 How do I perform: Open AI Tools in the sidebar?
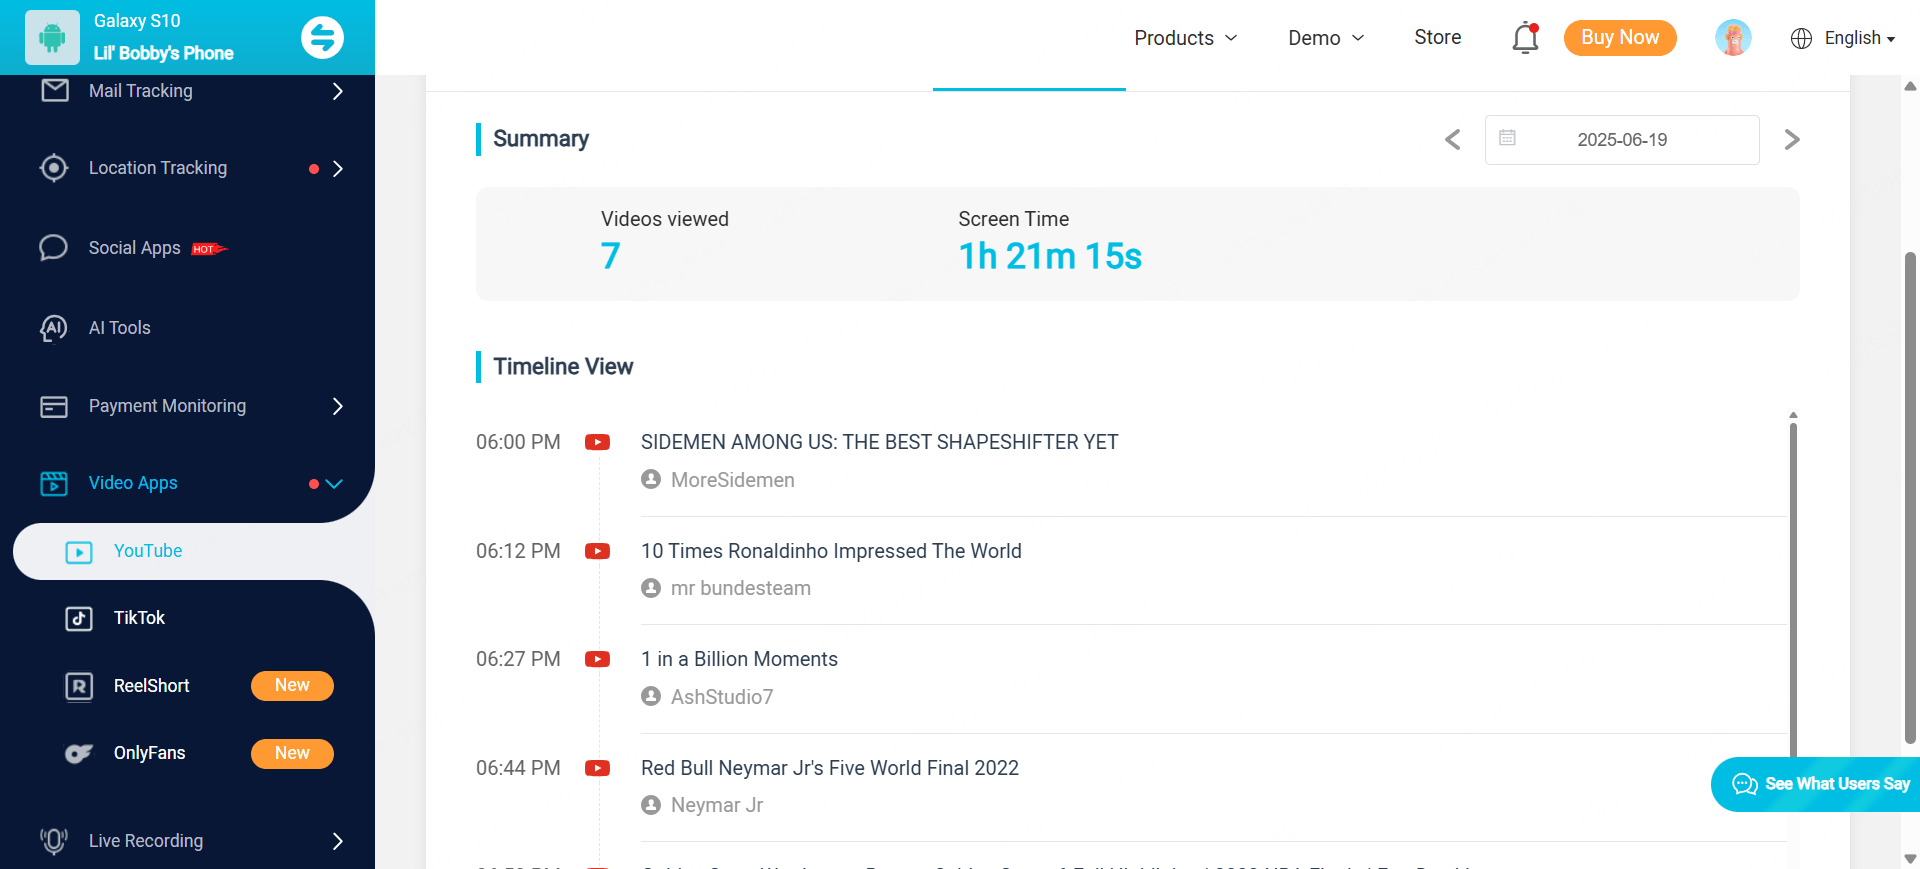pos(120,328)
